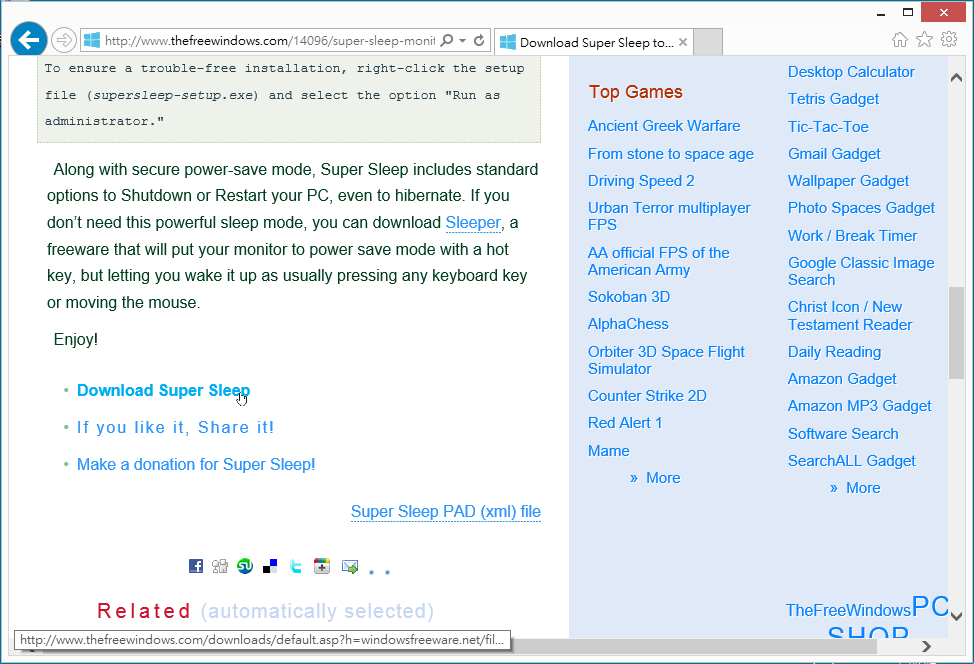Viewport: 974px width, 664px height.
Task: Open AA official FPS of American Army
Action: [658, 262]
